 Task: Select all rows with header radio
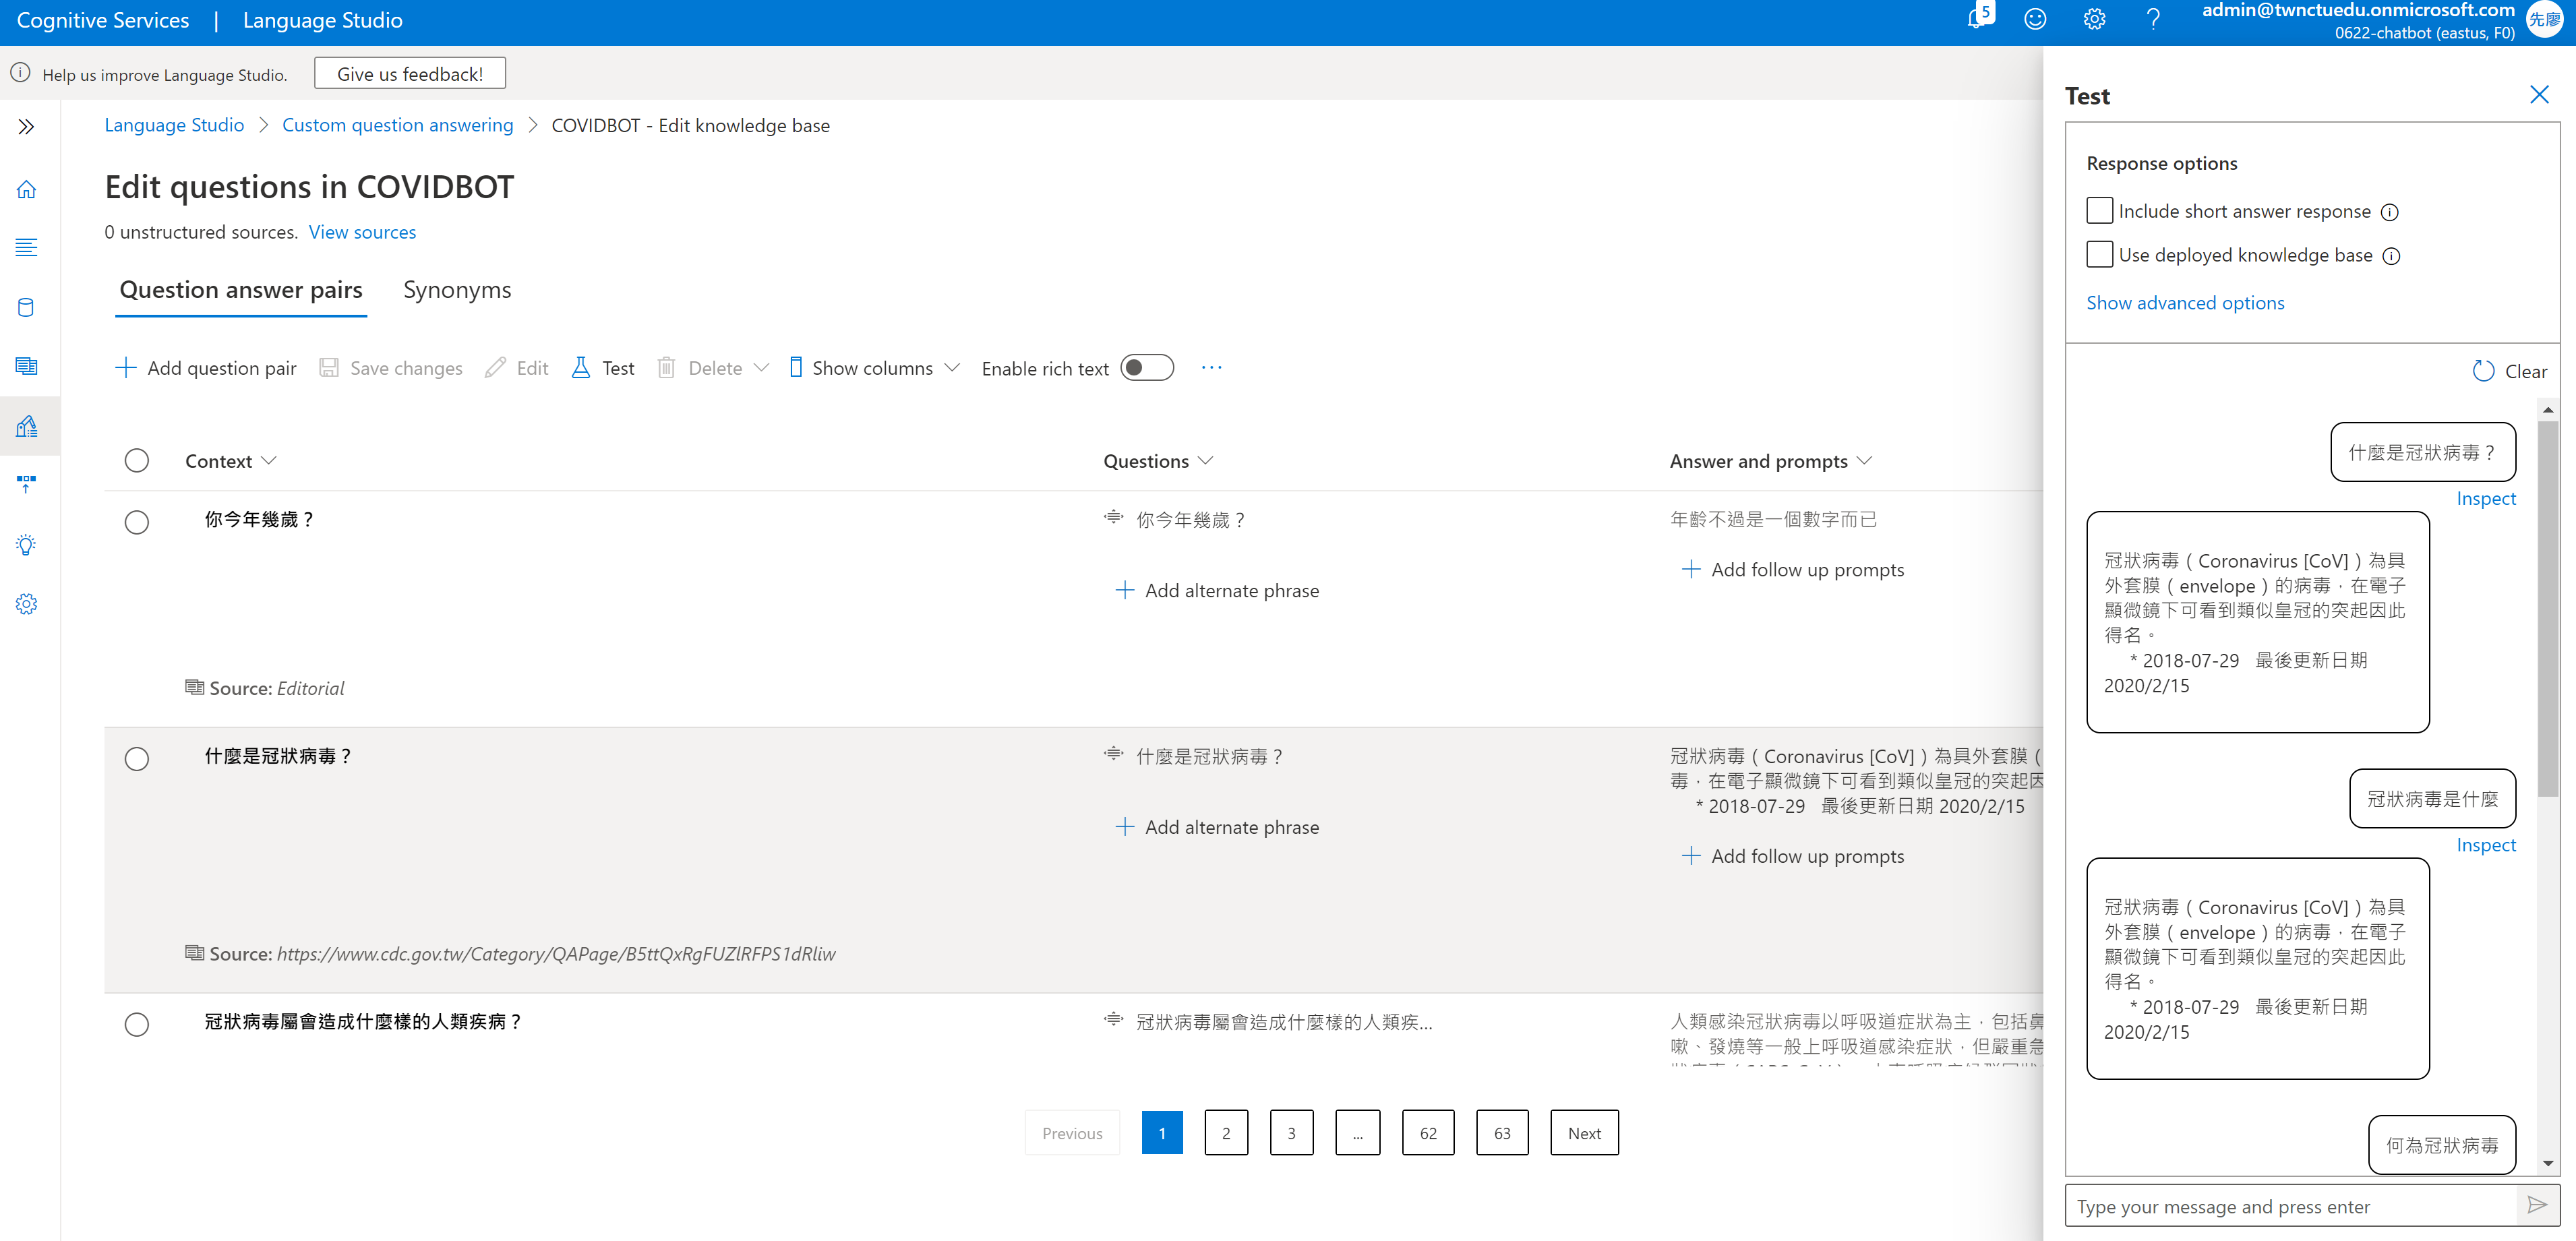(x=137, y=461)
